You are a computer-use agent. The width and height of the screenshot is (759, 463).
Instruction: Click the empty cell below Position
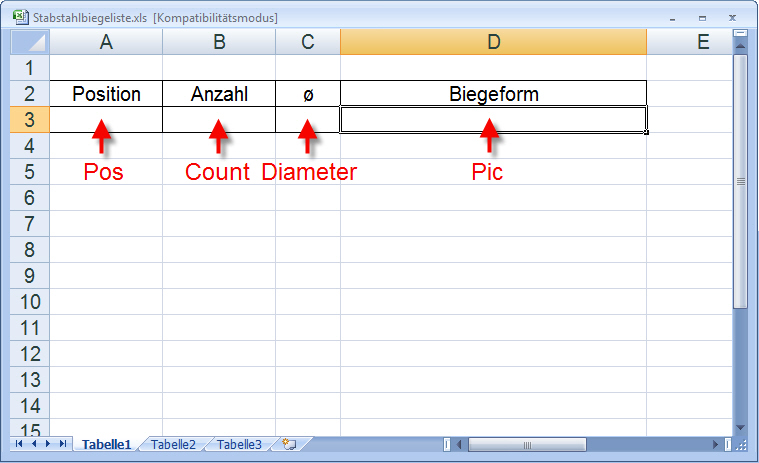(106, 120)
